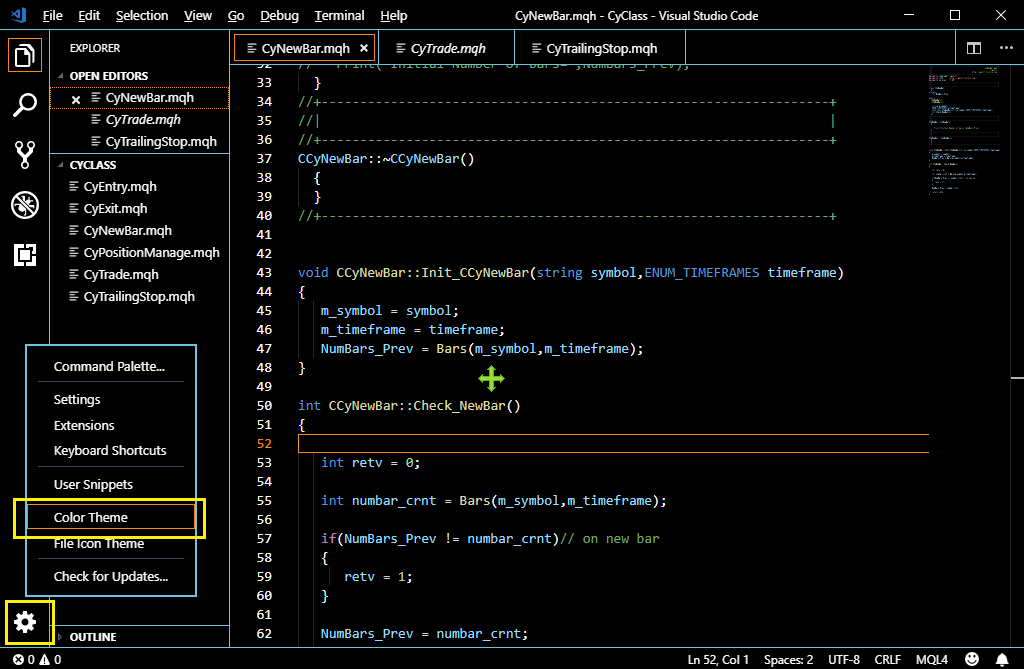Click the feedback smiley icon
Image resolution: width=1024 pixels, height=669 pixels.
coord(972,659)
